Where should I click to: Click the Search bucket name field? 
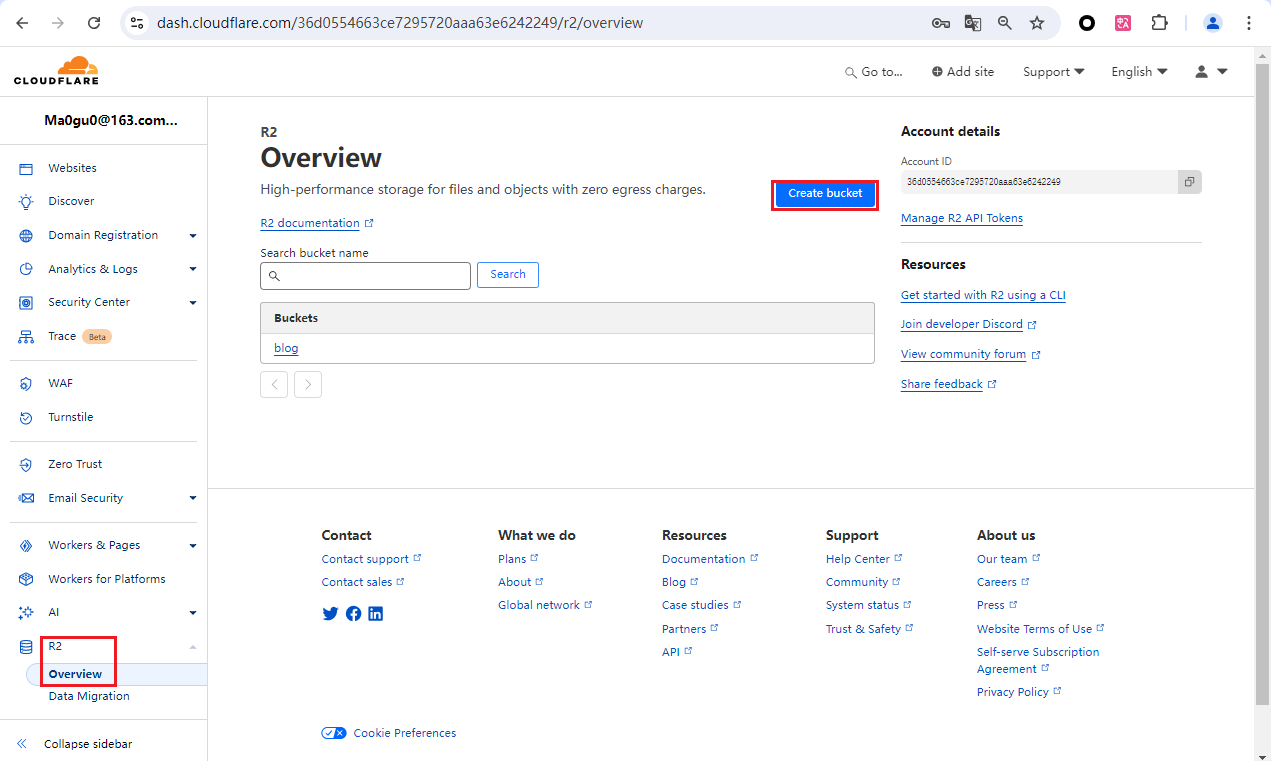click(x=365, y=276)
